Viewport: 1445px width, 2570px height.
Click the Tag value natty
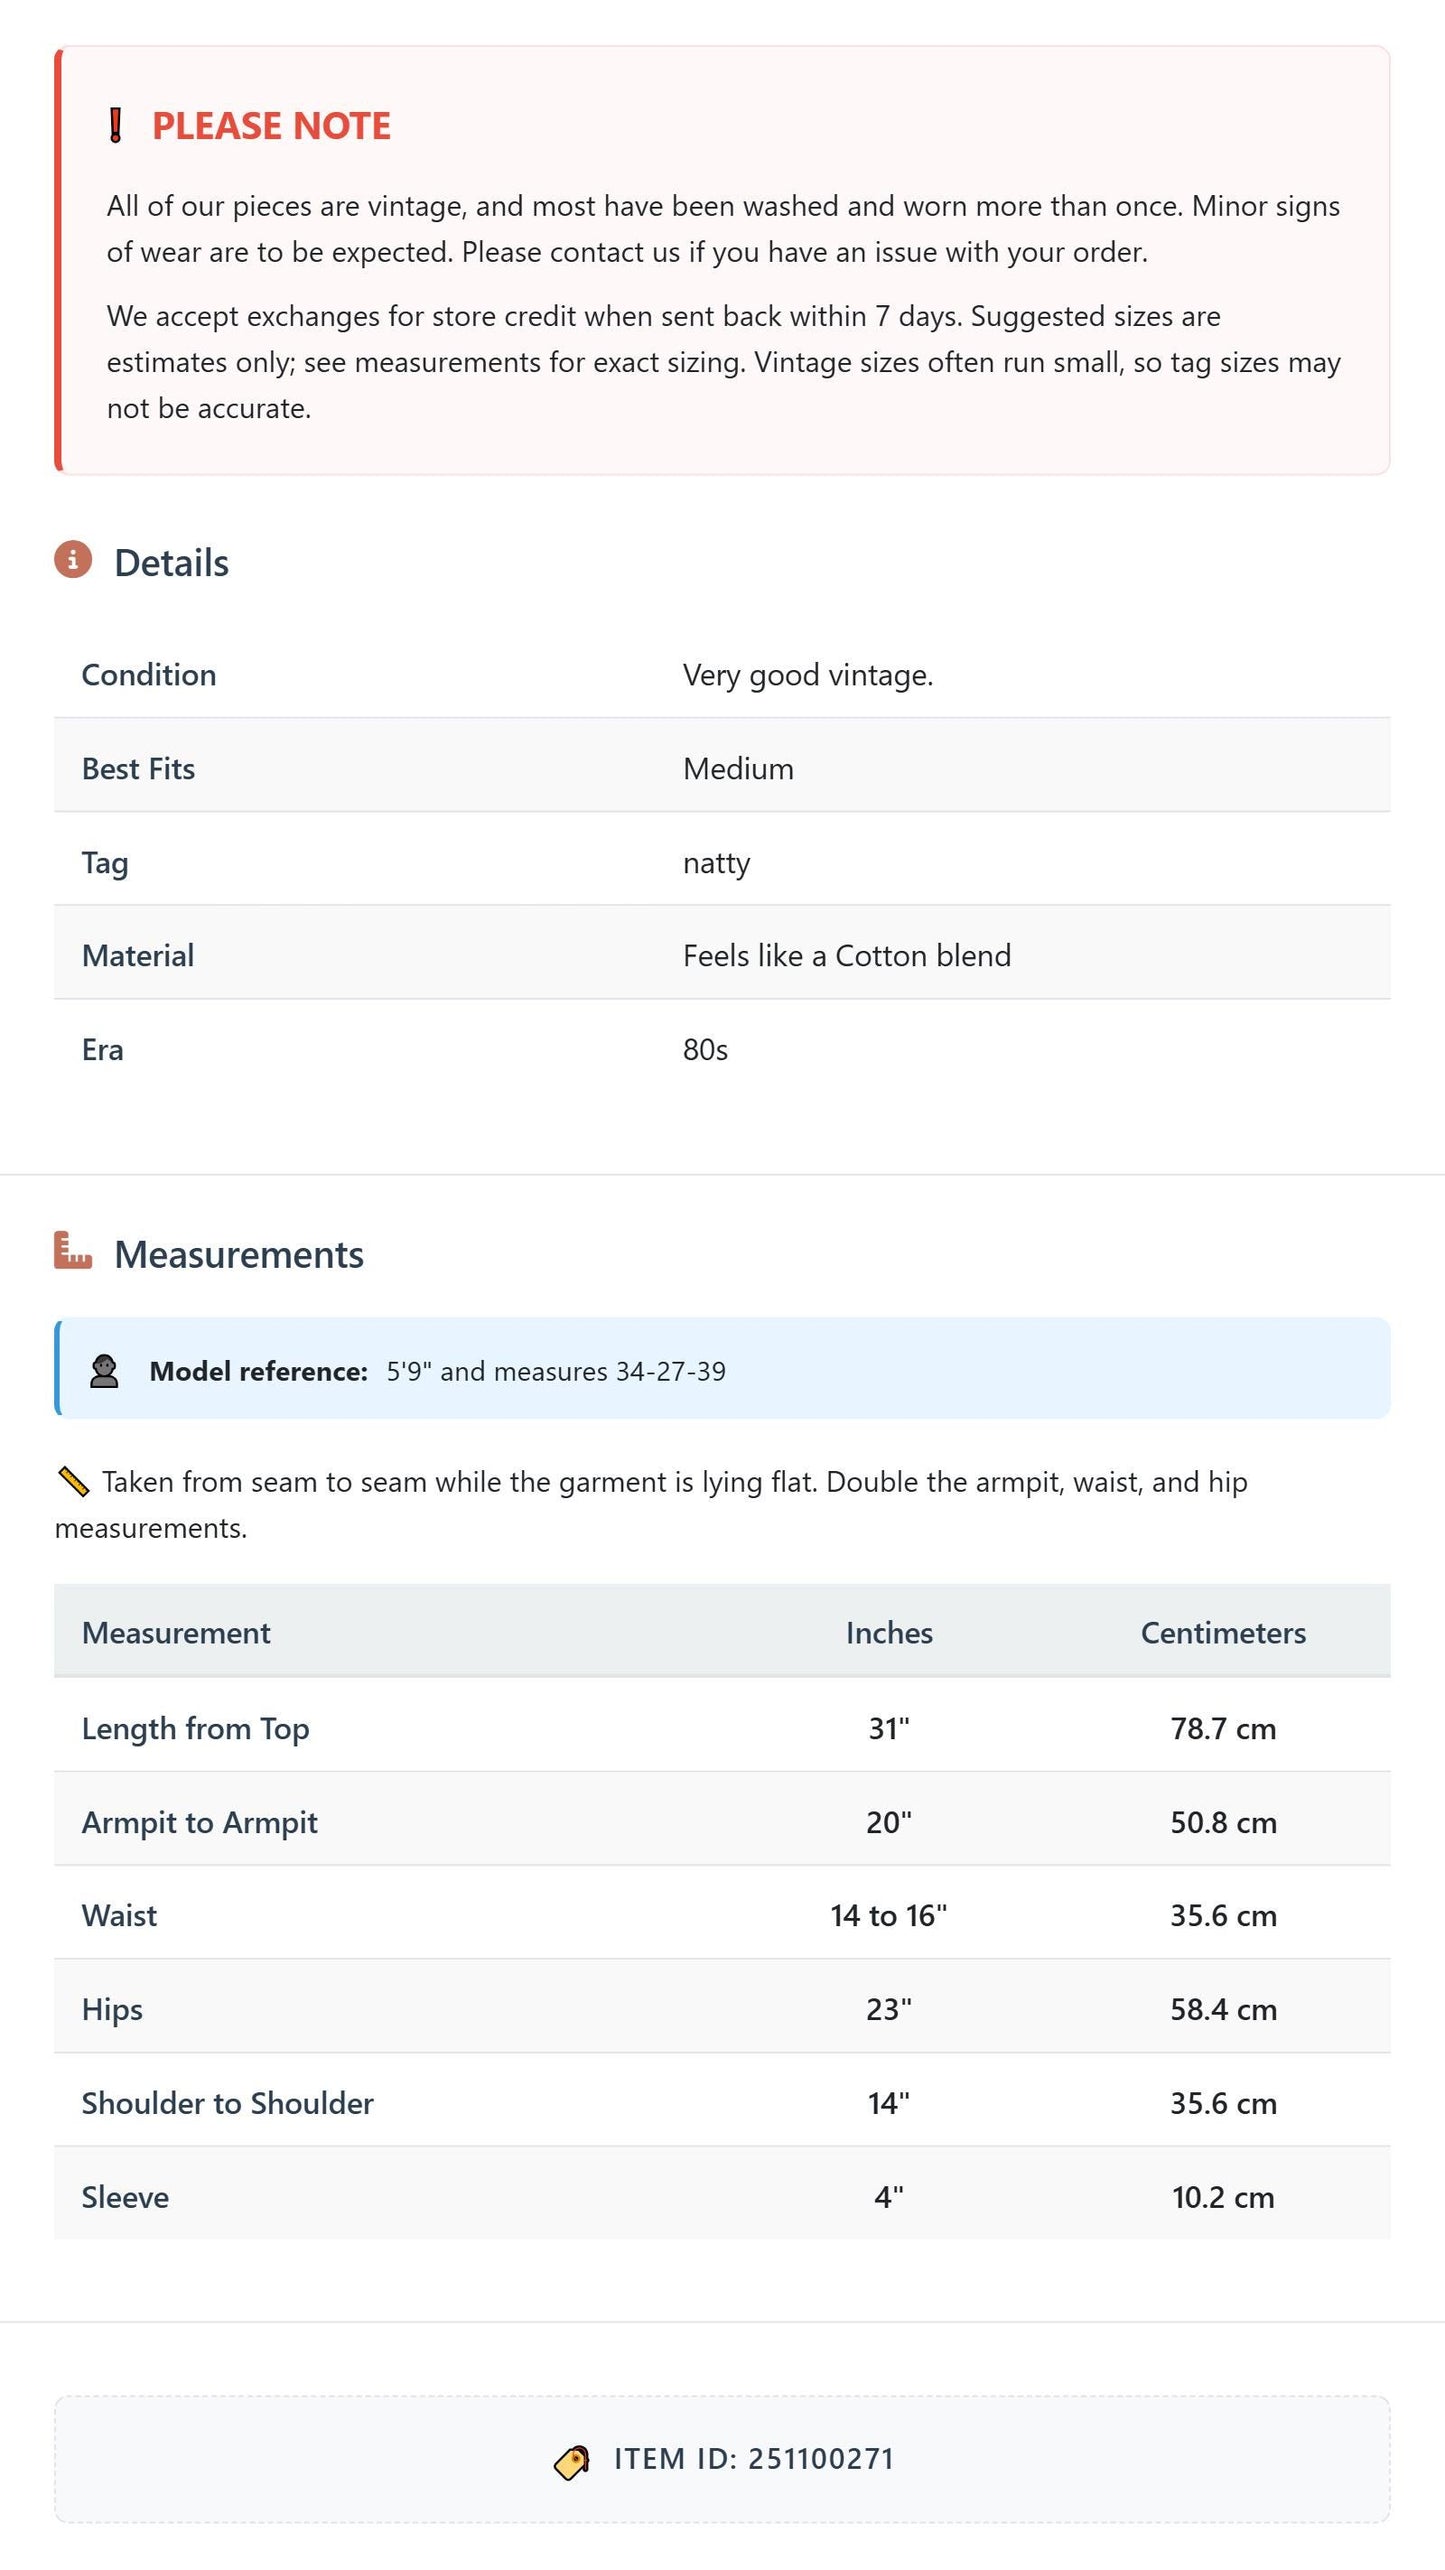pos(716,863)
